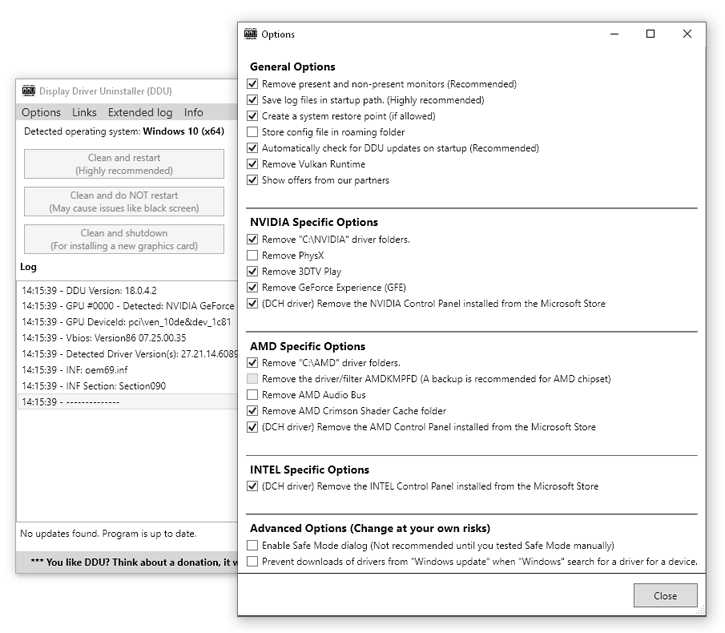Click Remove driver/filter AMDKMPFD checkbox

[x=252, y=379]
